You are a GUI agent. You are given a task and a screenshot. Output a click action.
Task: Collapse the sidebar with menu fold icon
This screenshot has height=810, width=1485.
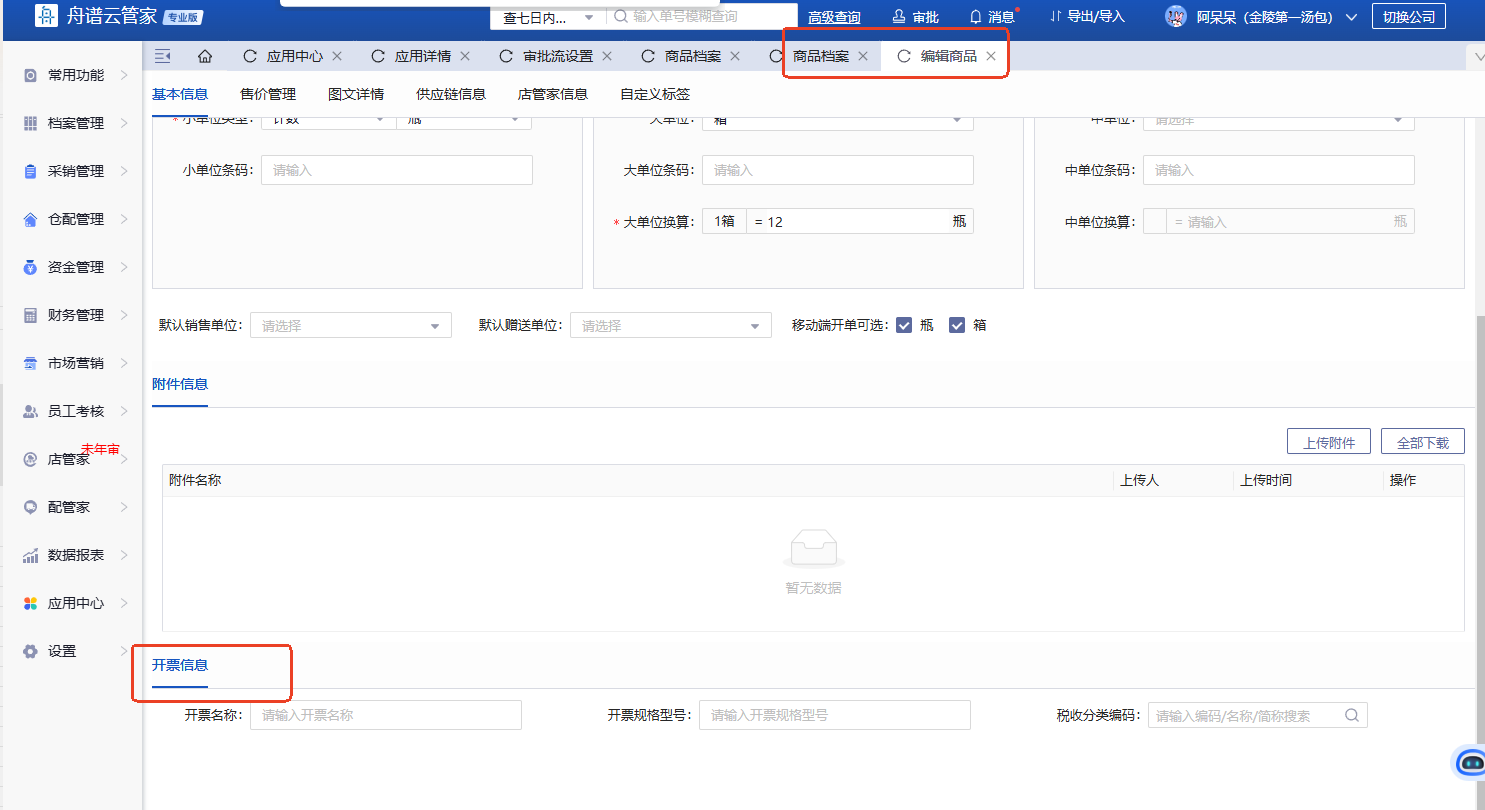(163, 56)
